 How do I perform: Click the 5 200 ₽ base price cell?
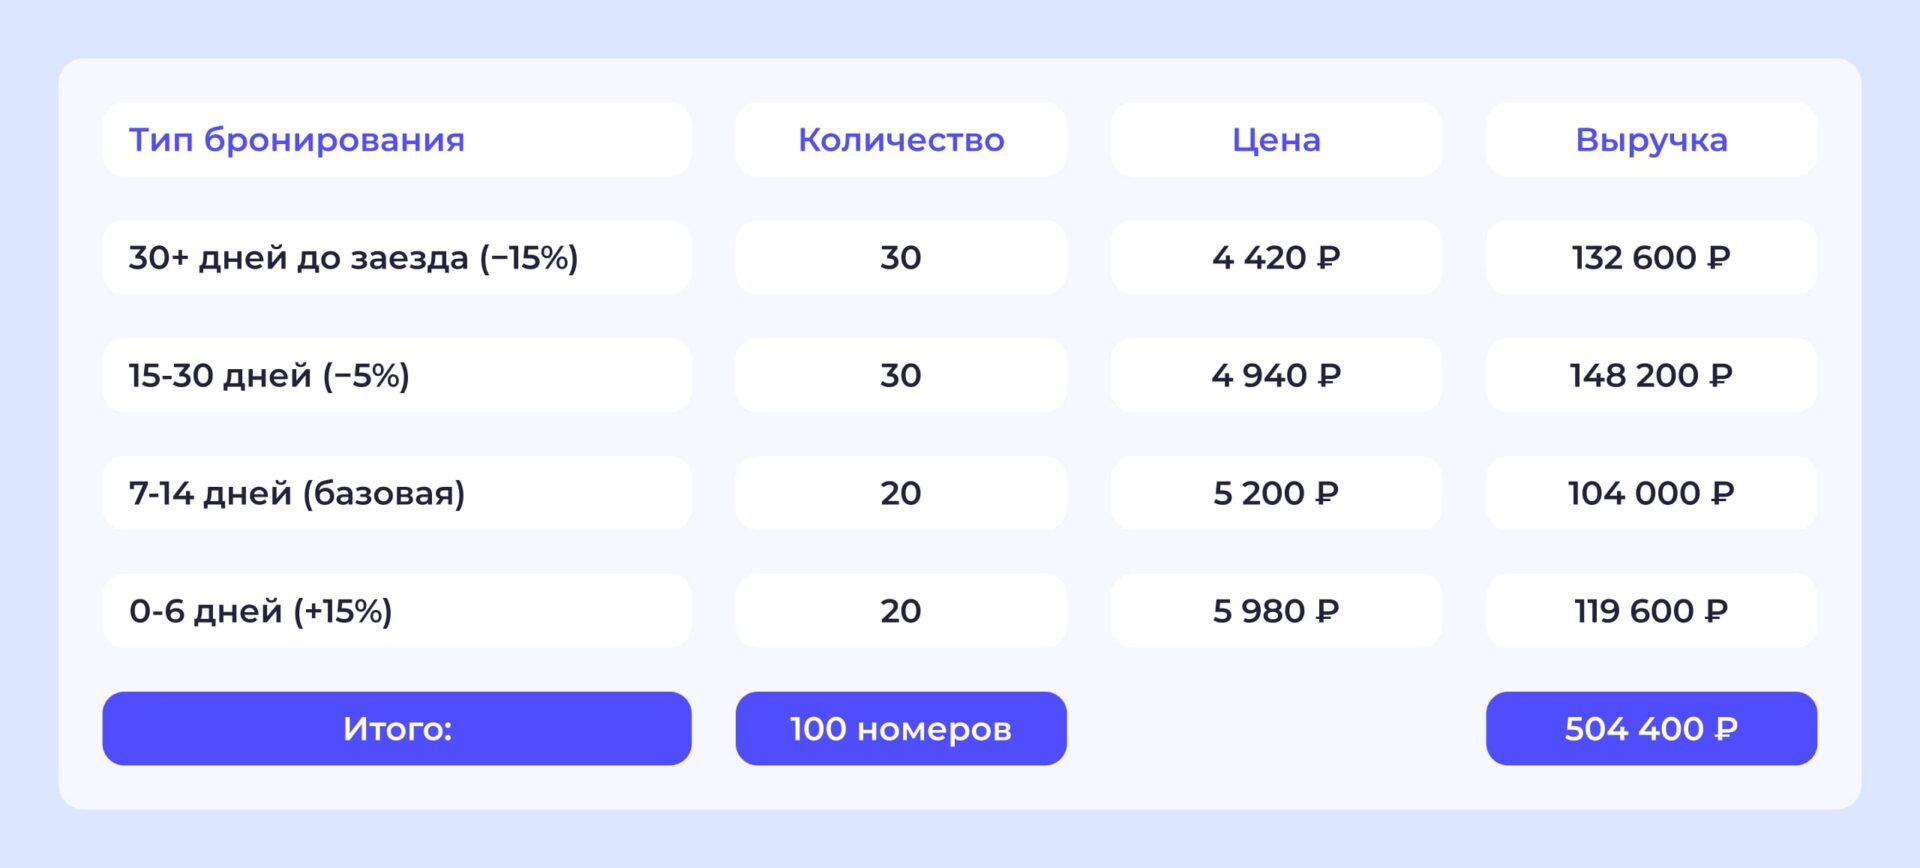point(1275,493)
